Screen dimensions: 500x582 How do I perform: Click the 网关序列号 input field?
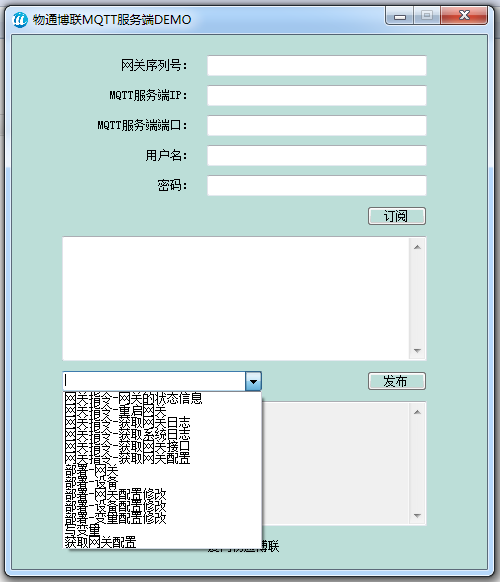(317, 66)
